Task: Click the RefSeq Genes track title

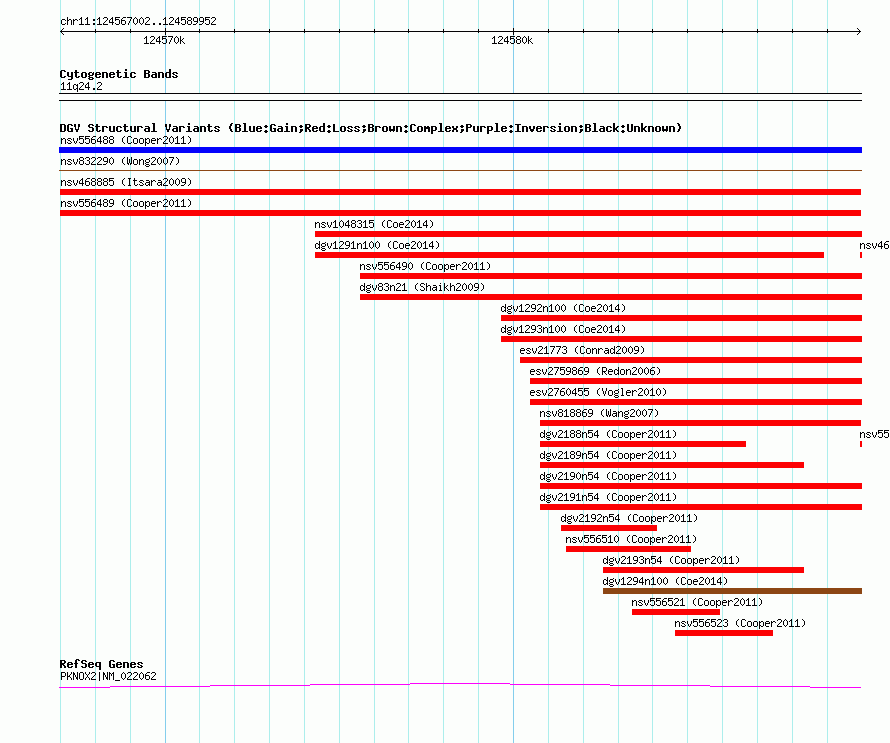Action: coord(101,664)
